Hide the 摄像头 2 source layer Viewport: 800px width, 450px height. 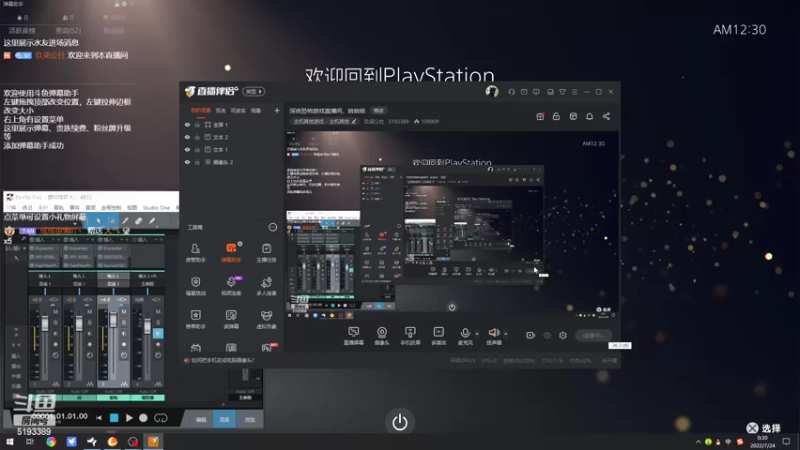(187, 162)
